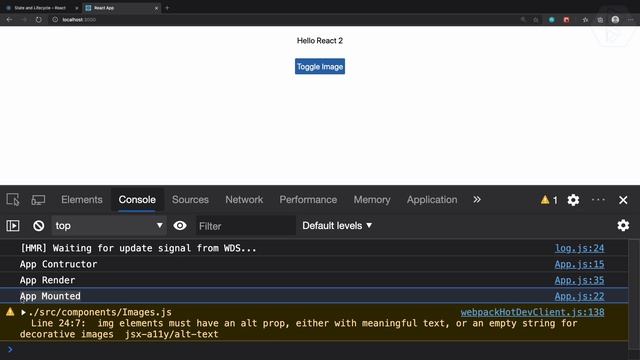Activate the inspect element picker tool

[13, 200]
